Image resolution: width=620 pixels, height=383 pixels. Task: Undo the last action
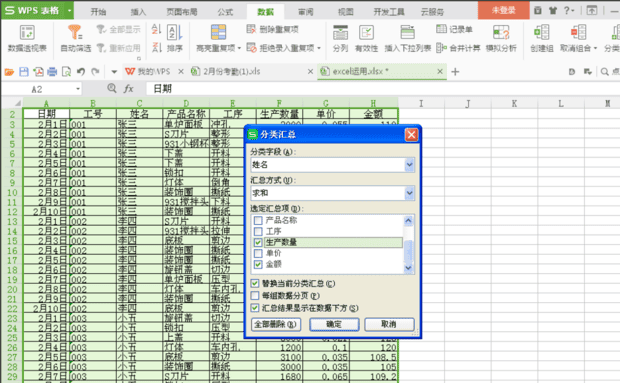pyautogui.click(x=81, y=72)
